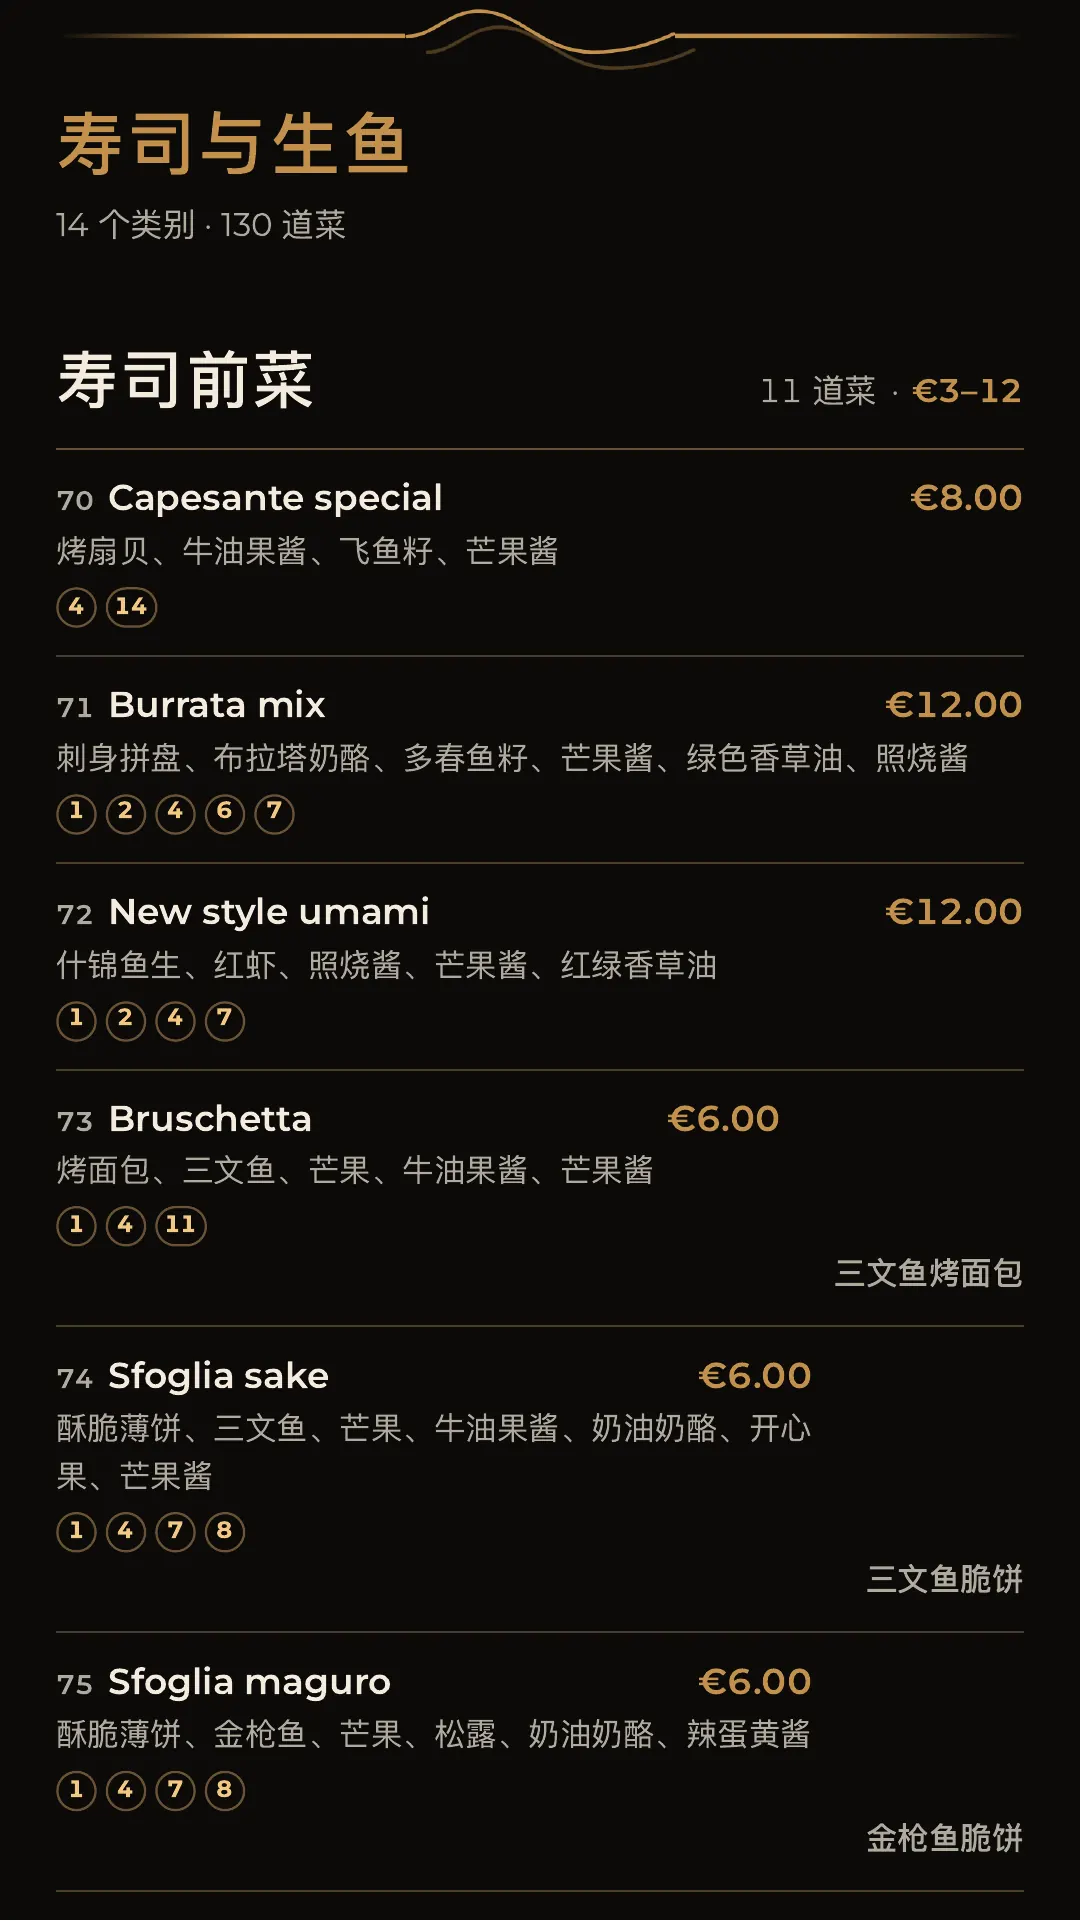1080x1921 pixels.
Task: Tap allergen badge 1 under Sfoglia maguro
Action: coord(76,1790)
